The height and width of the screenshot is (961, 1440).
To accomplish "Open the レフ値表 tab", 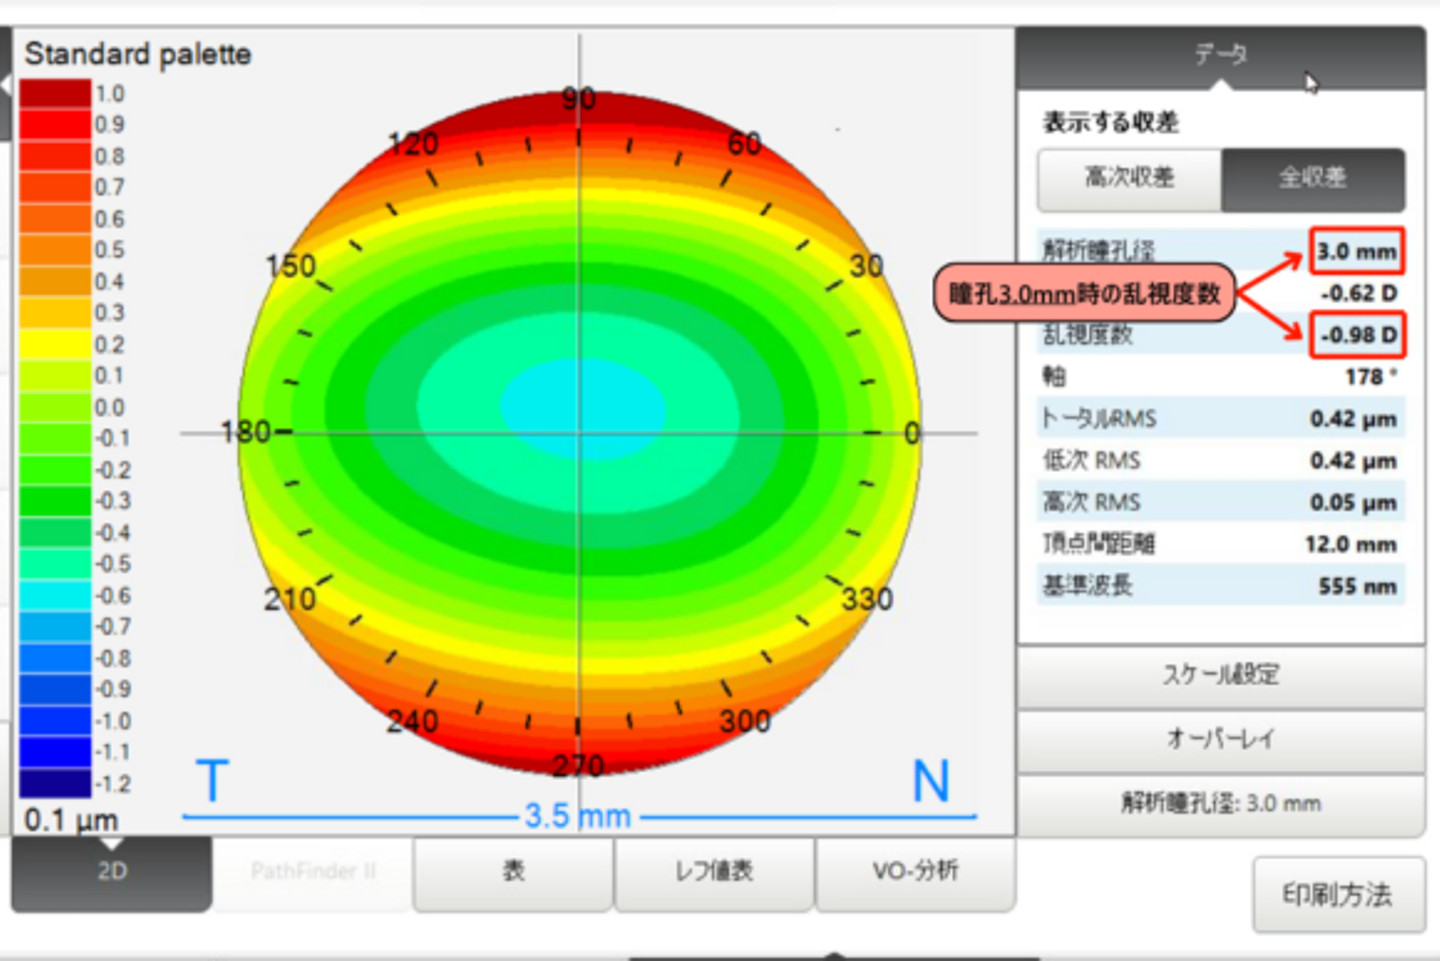I will coord(714,873).
